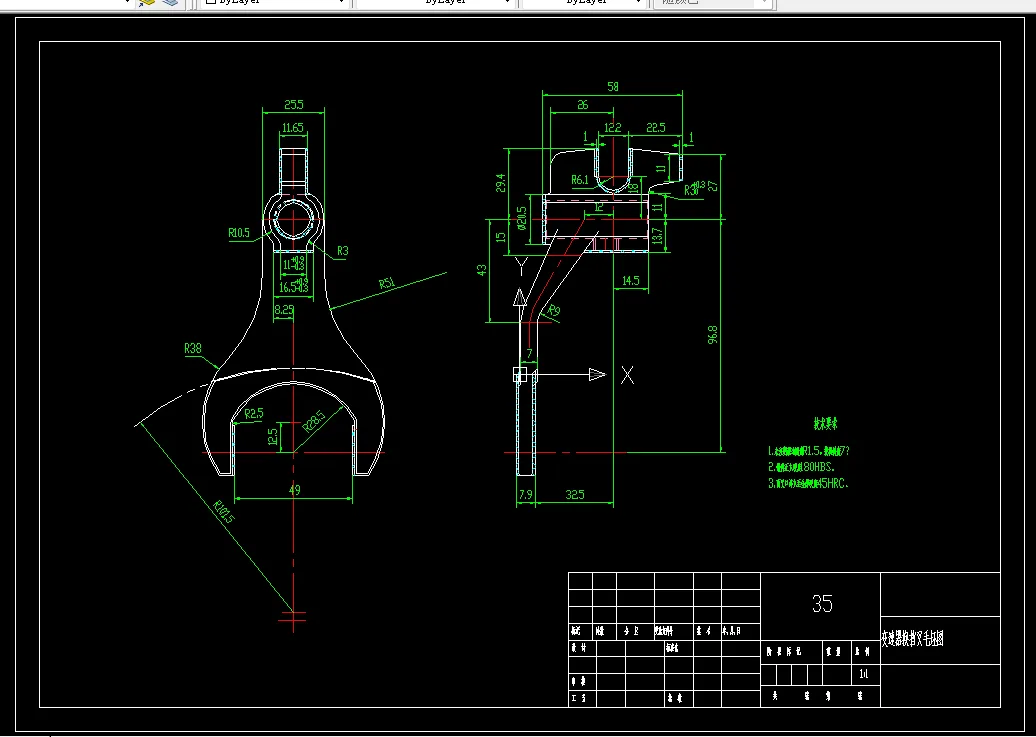This screenshot has width=1036, height=737.
Task: Click the crossed center mark below the fork
Action: [293, 617]
